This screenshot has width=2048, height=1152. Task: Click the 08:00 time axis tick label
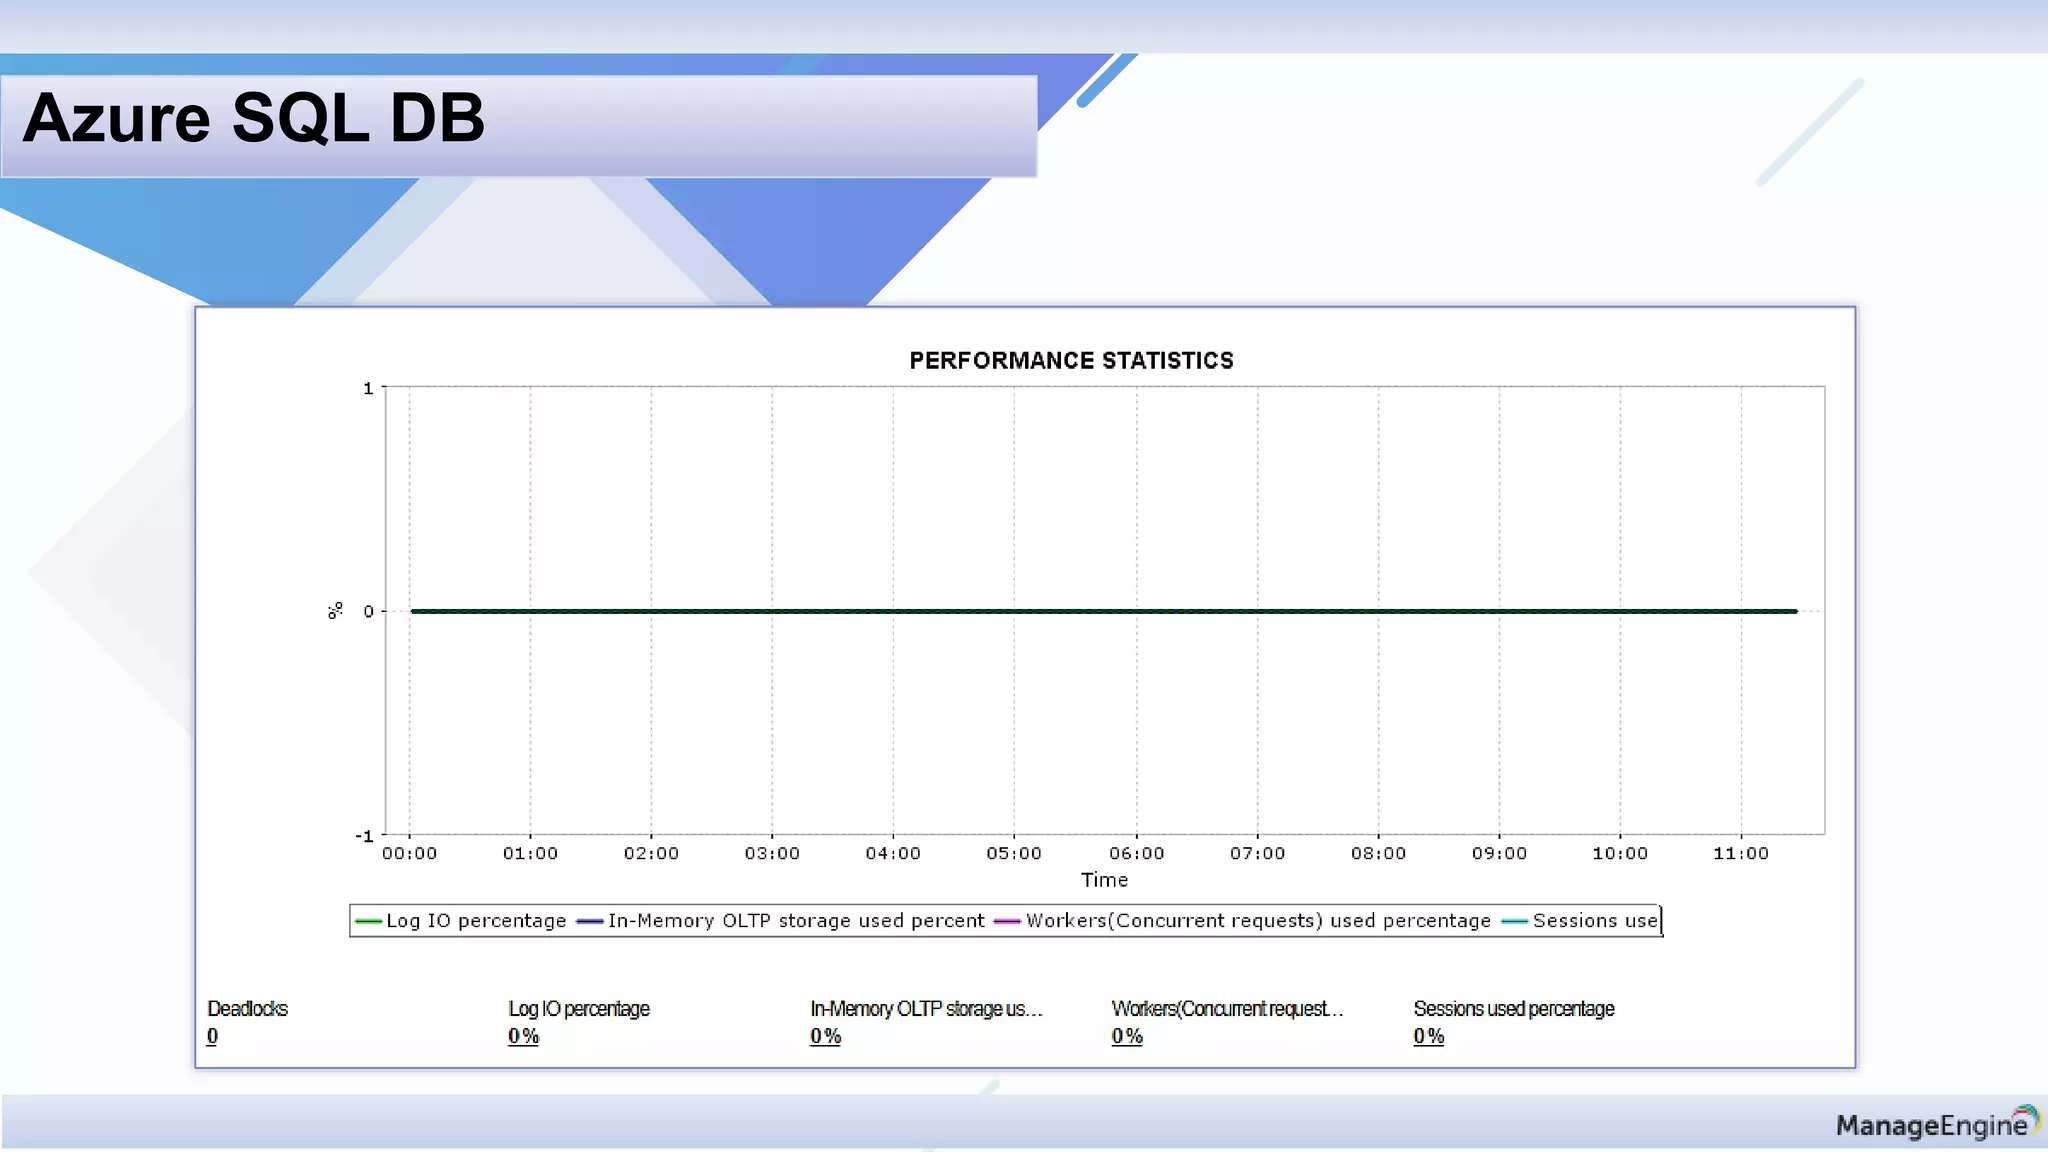click(1379, 853)
